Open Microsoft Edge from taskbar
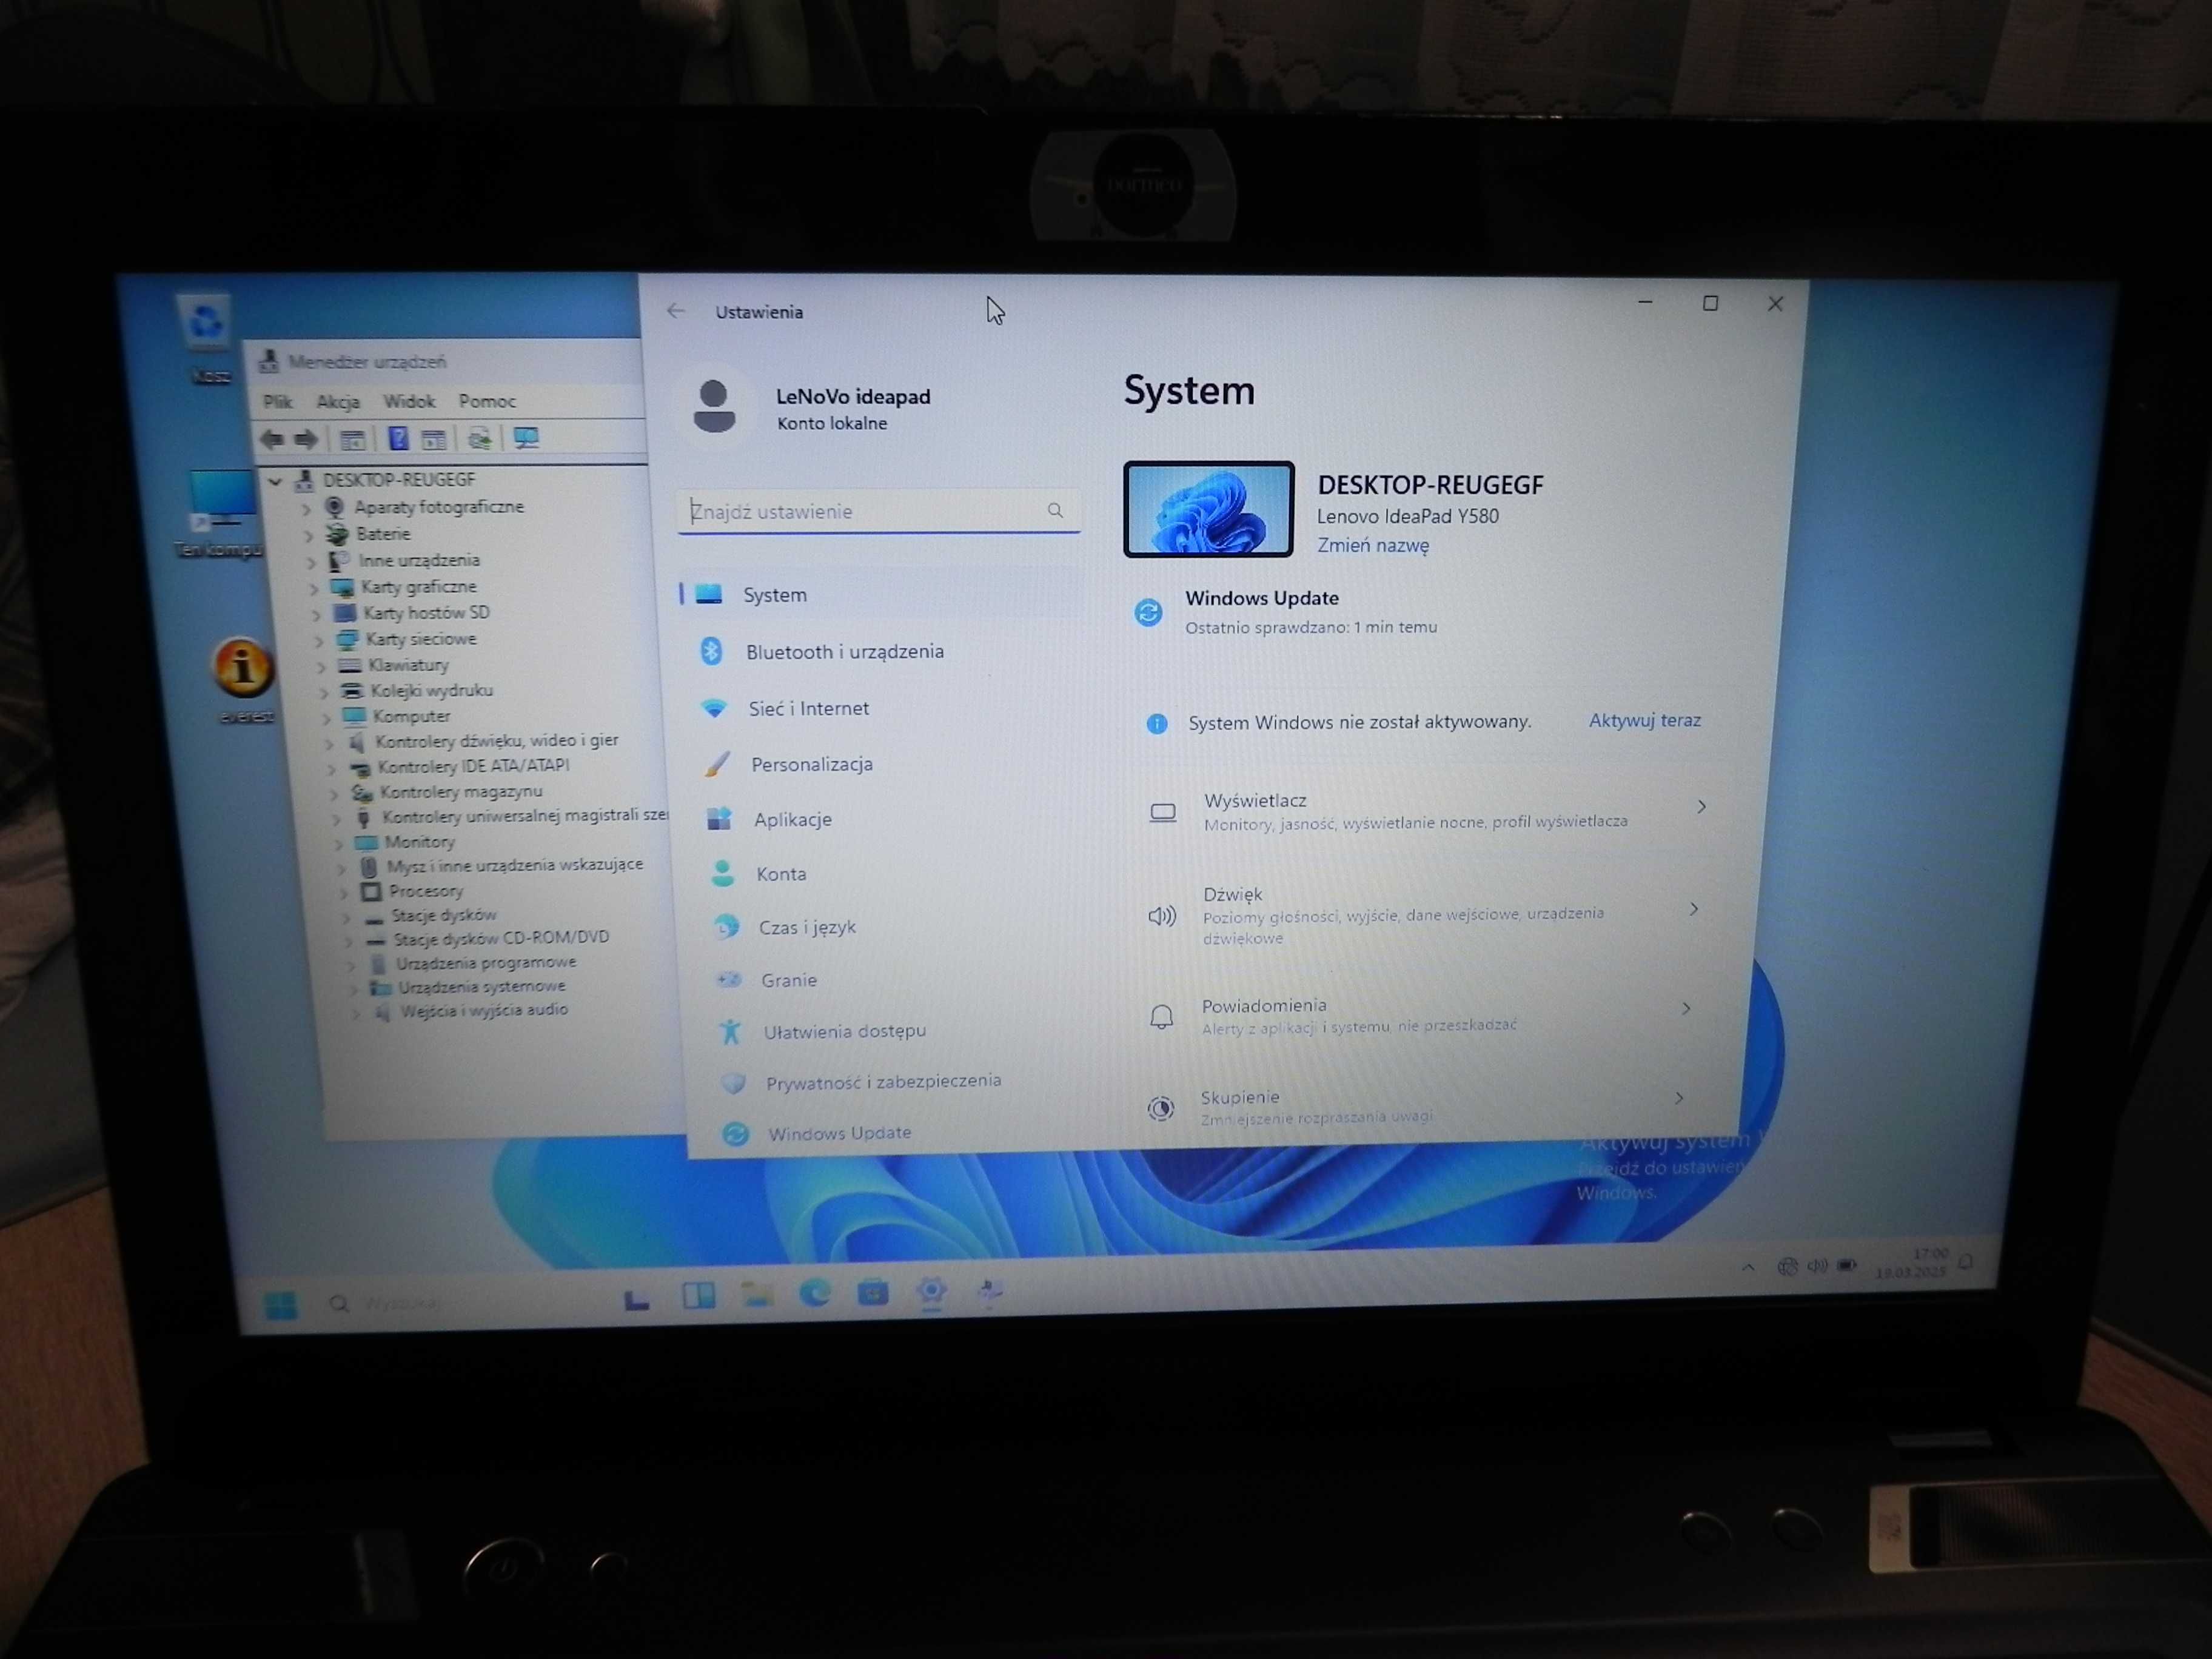 [814, 1294]
